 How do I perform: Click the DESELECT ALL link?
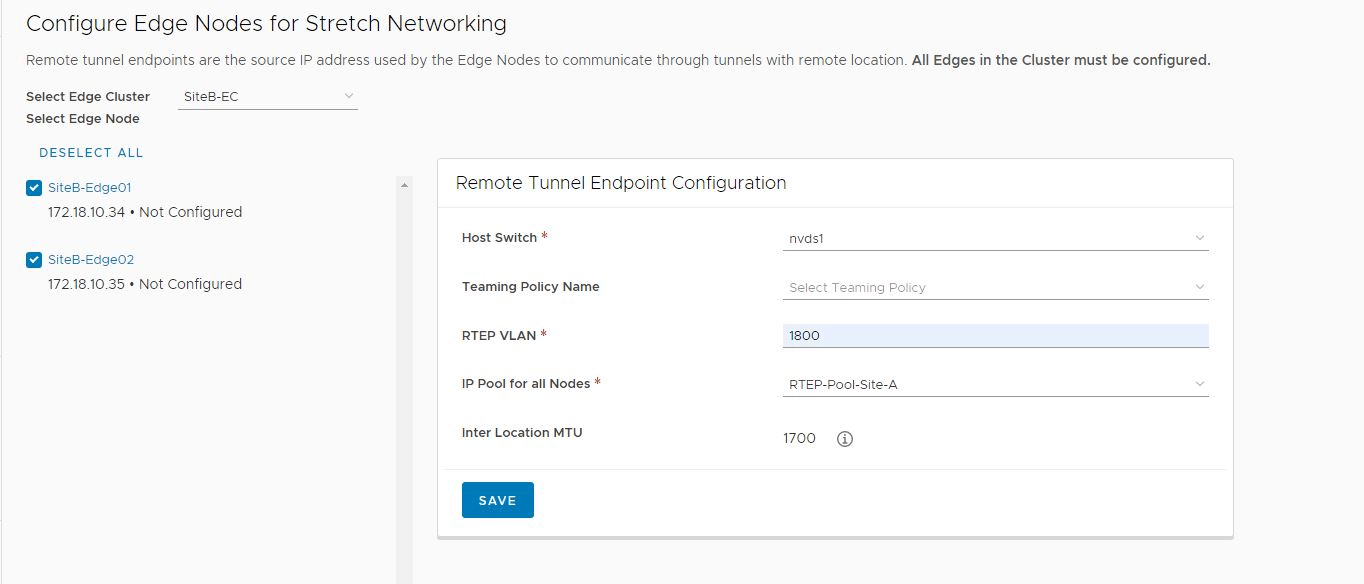point(91,153)
